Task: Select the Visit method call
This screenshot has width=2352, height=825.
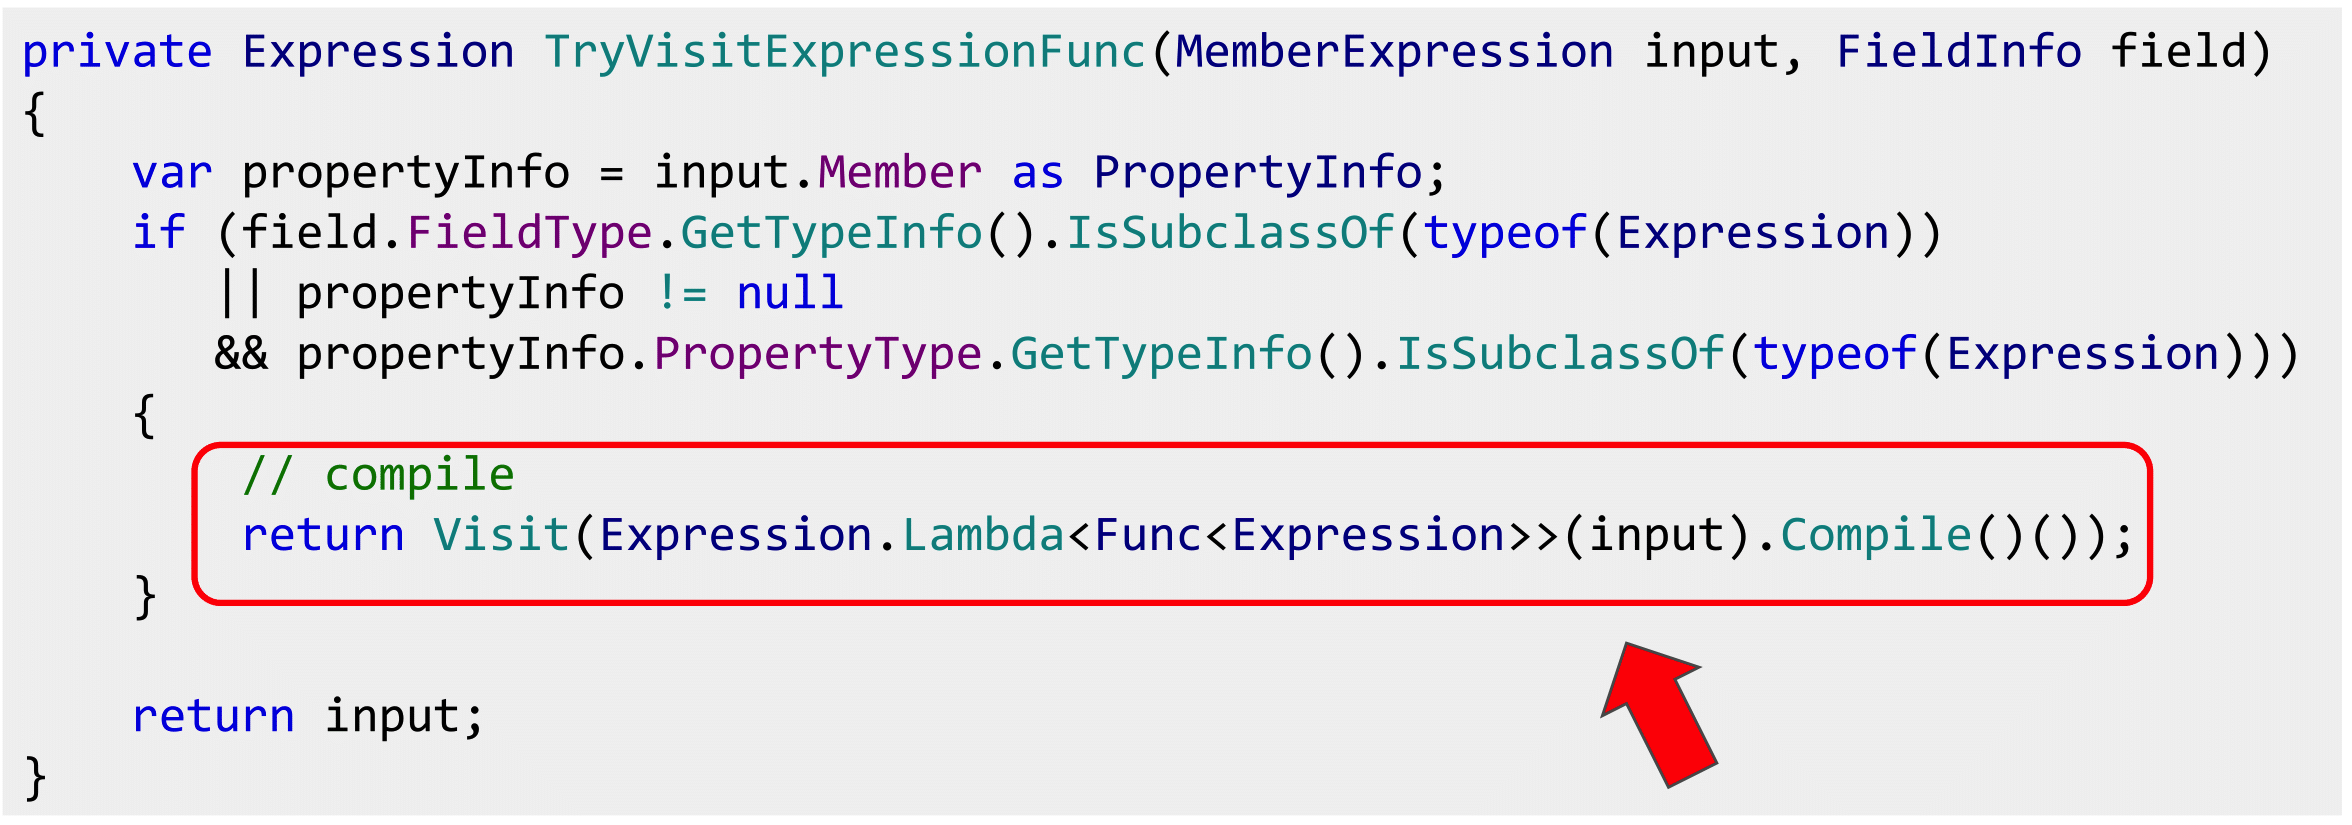Action: (x=501, y=535)
